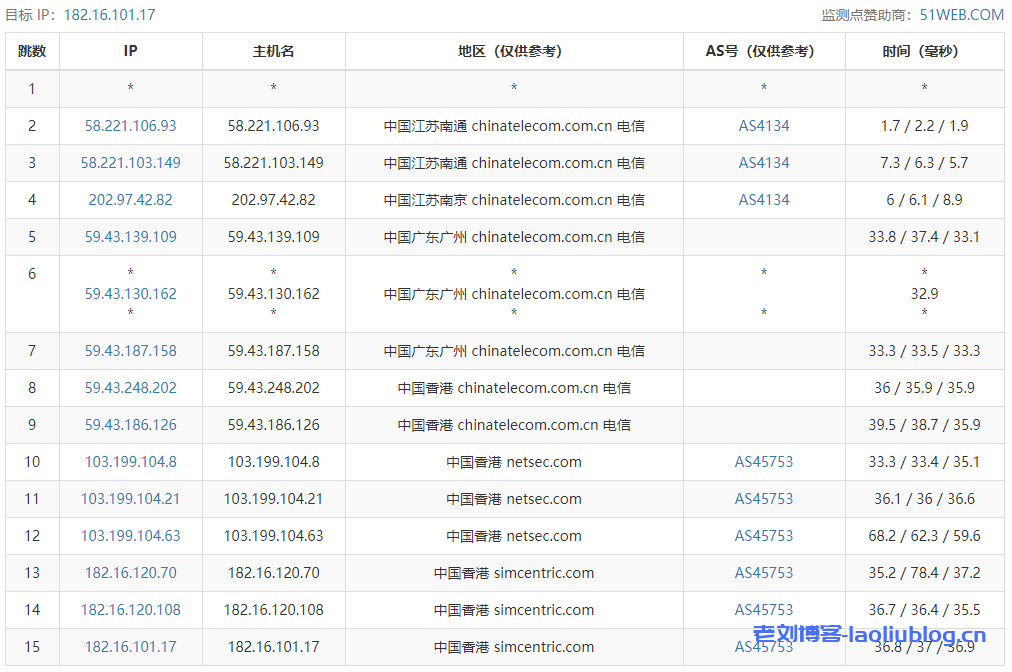Open AS45753 link in hop 10 row

click(764, 462)
